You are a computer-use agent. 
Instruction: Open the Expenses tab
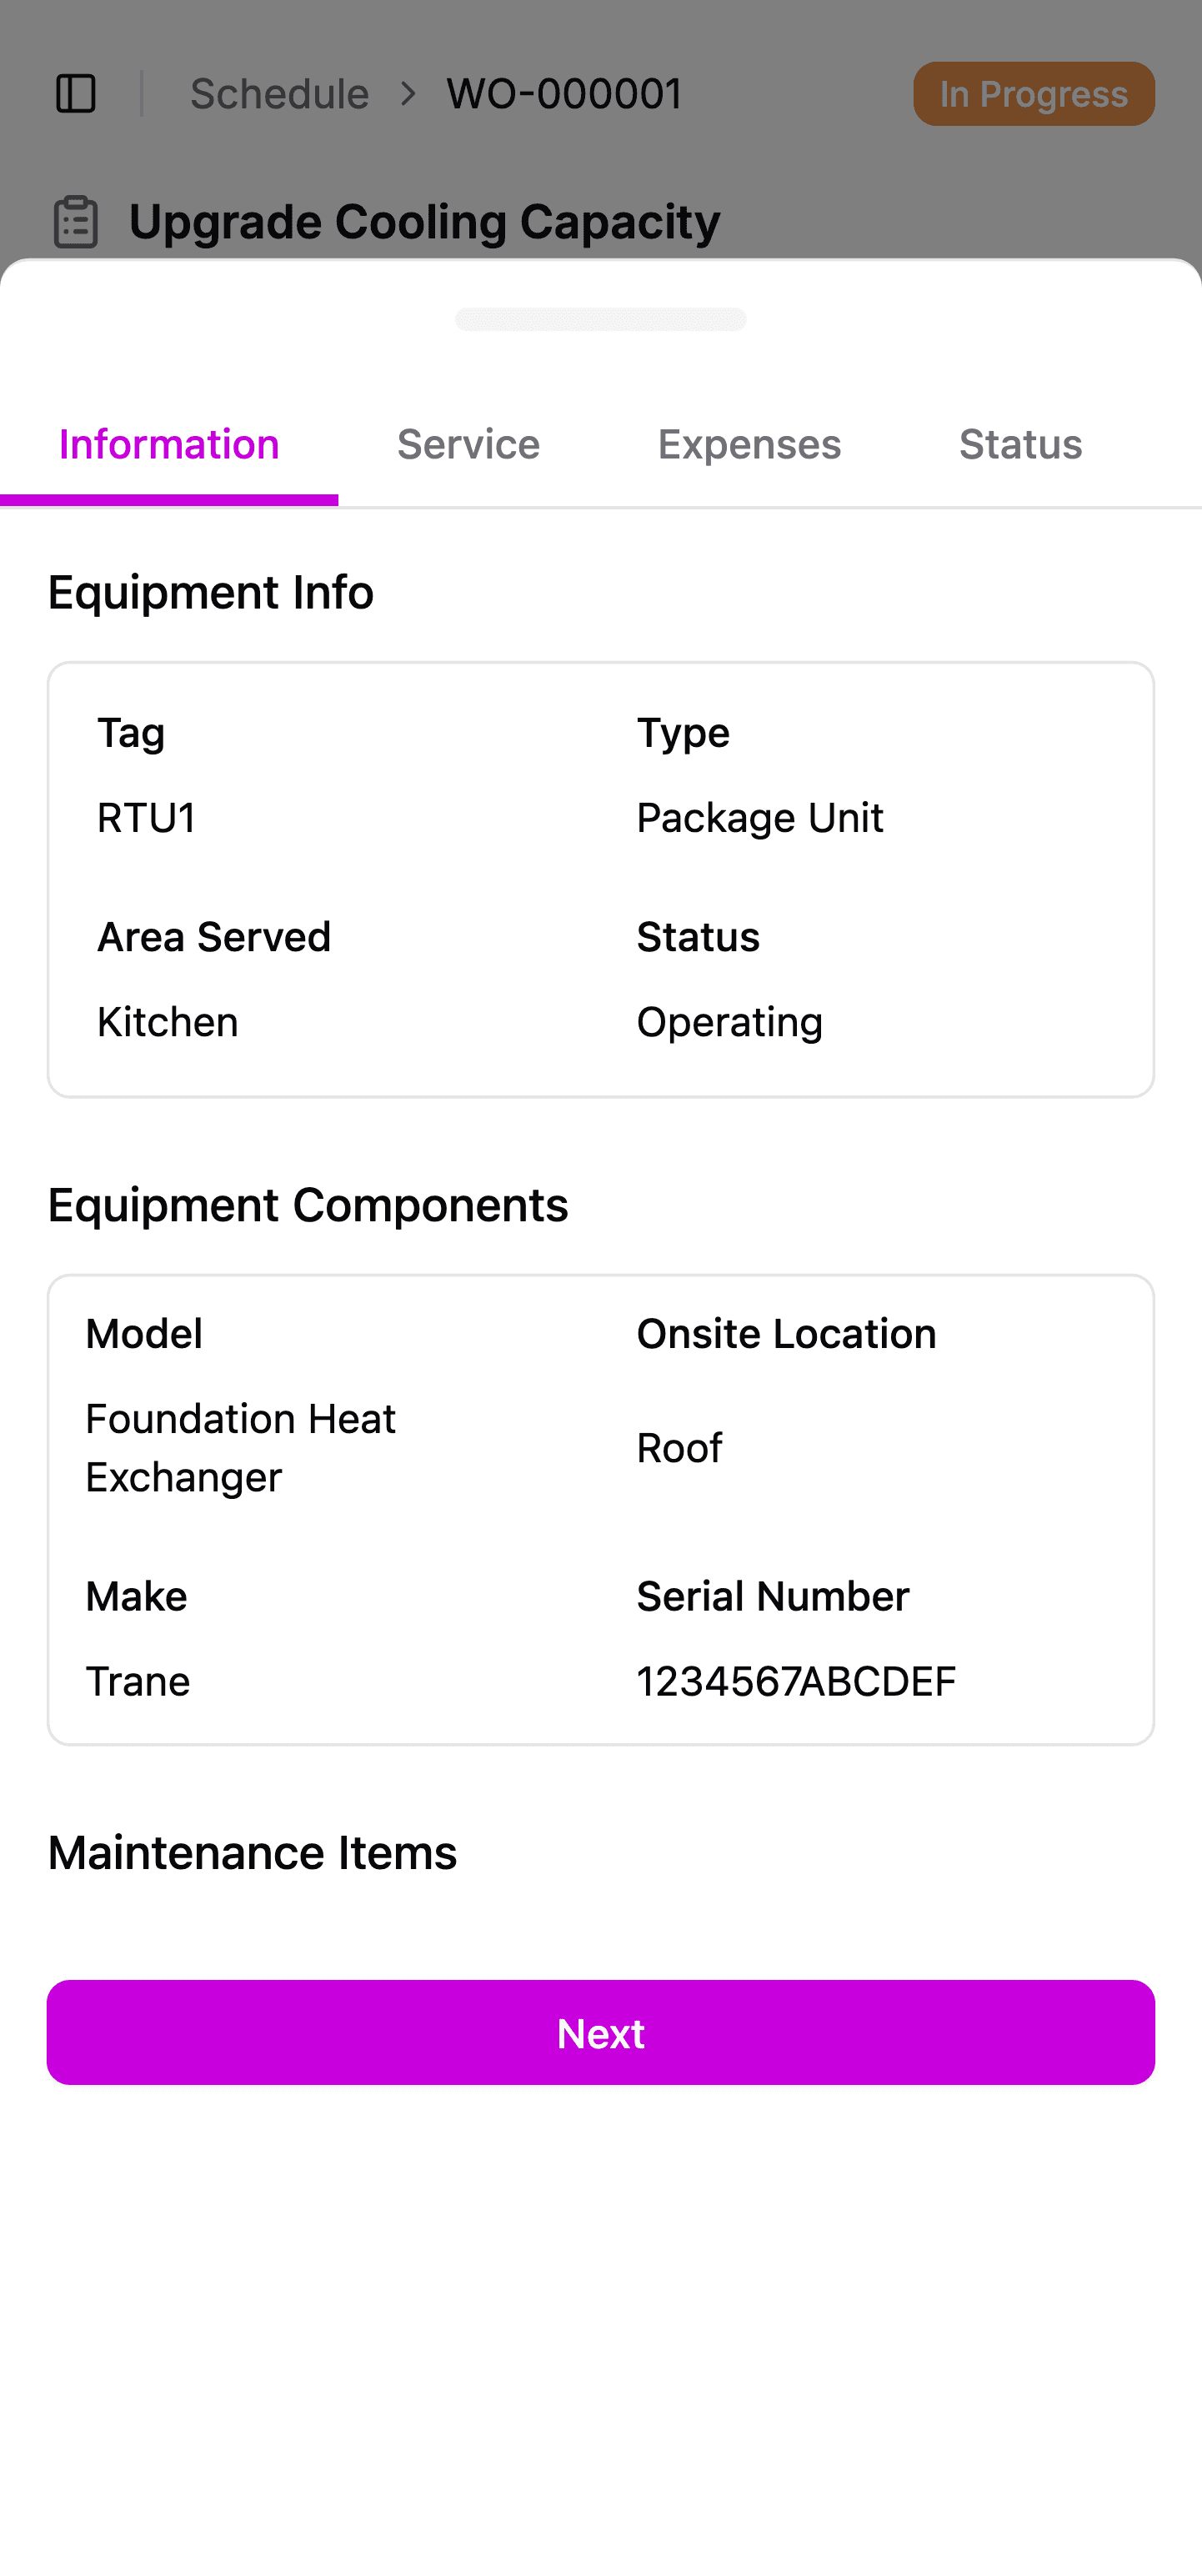(x=749, y=445)
